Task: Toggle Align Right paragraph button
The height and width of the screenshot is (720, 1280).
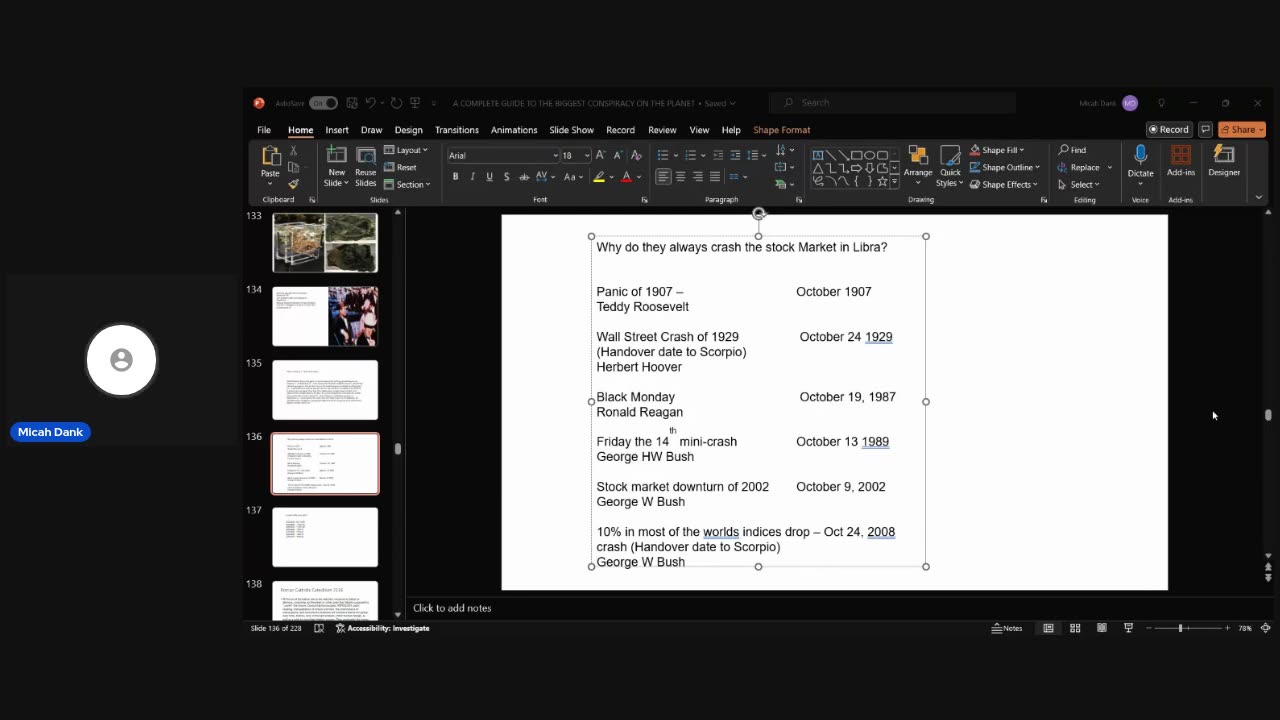Action: click(x=697, y=177)
